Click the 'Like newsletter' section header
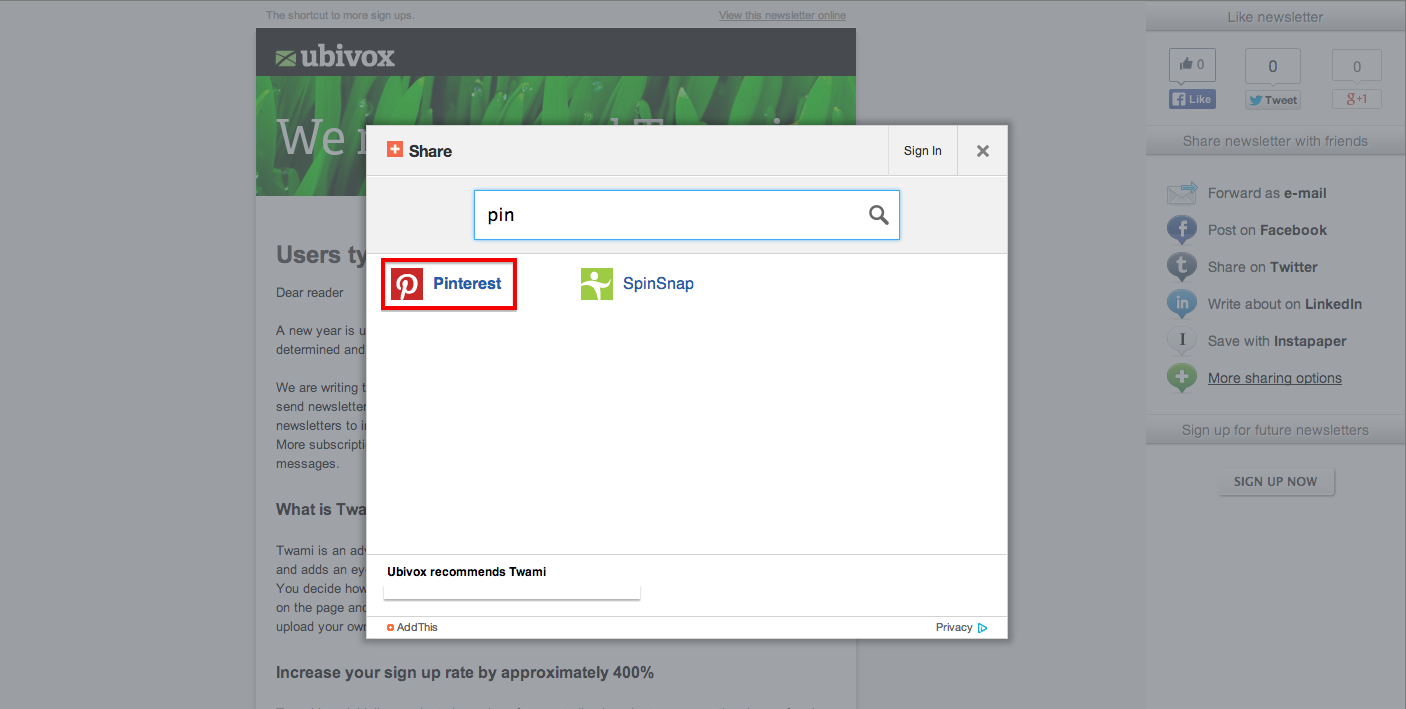 coord(1275,17)
